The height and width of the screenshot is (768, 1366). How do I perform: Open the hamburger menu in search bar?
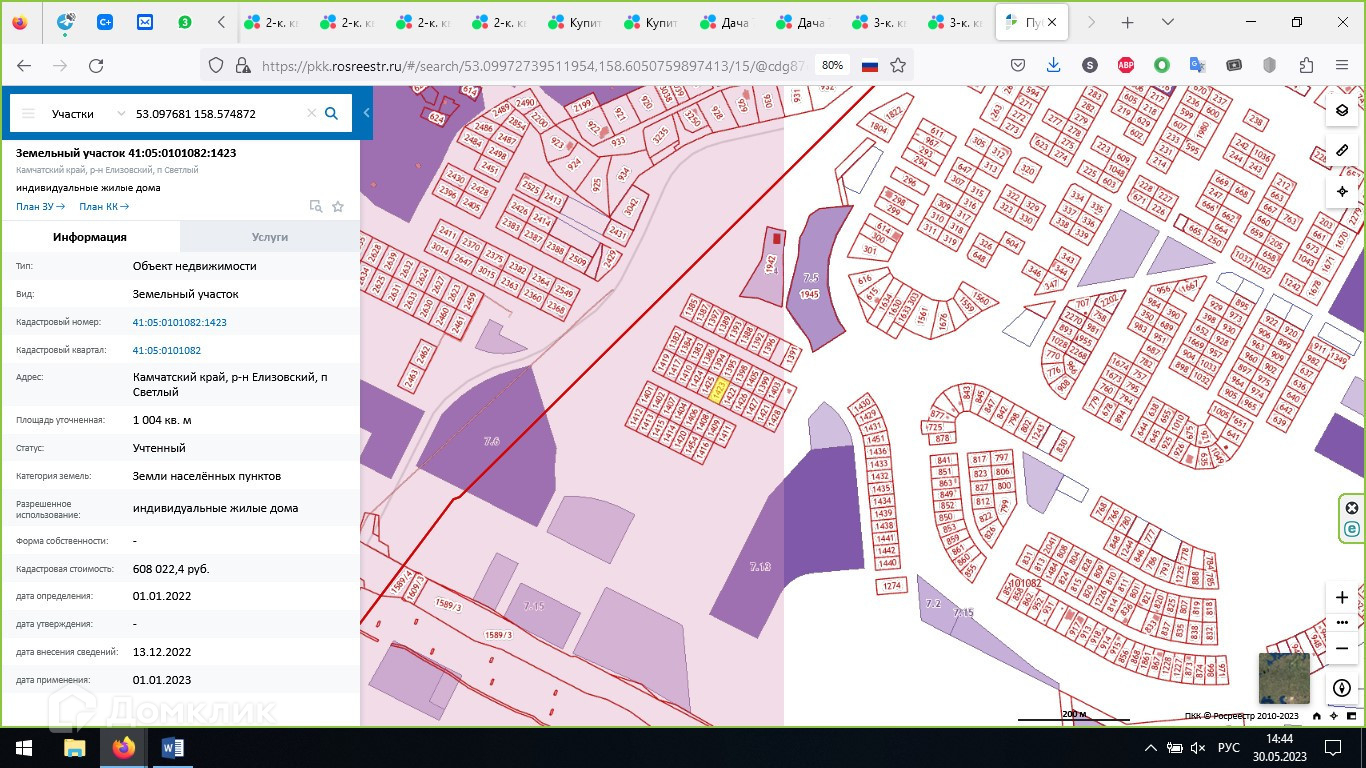tap(28, 114)
